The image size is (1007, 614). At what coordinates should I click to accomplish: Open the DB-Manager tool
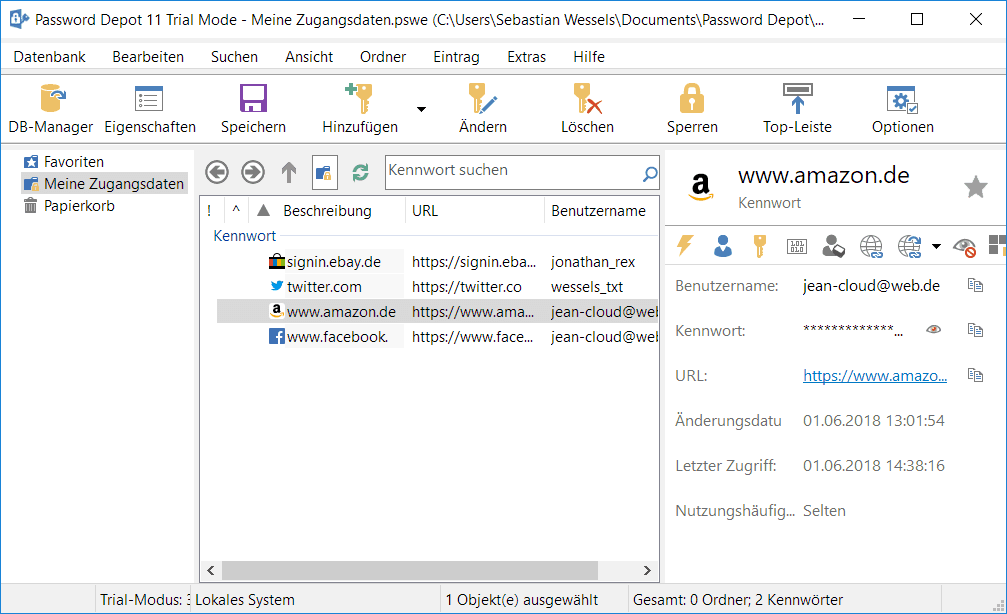51,109
